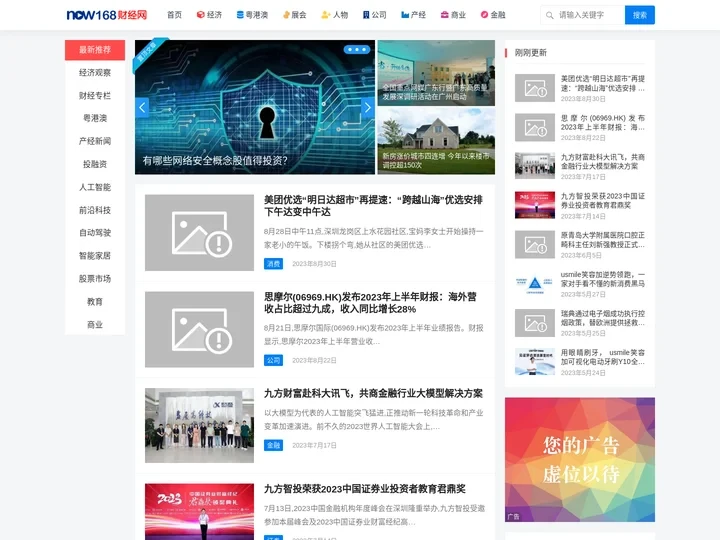720x540 pixels.
Task: Click the red cube icon beside 经济
Action: click(200, 15)
